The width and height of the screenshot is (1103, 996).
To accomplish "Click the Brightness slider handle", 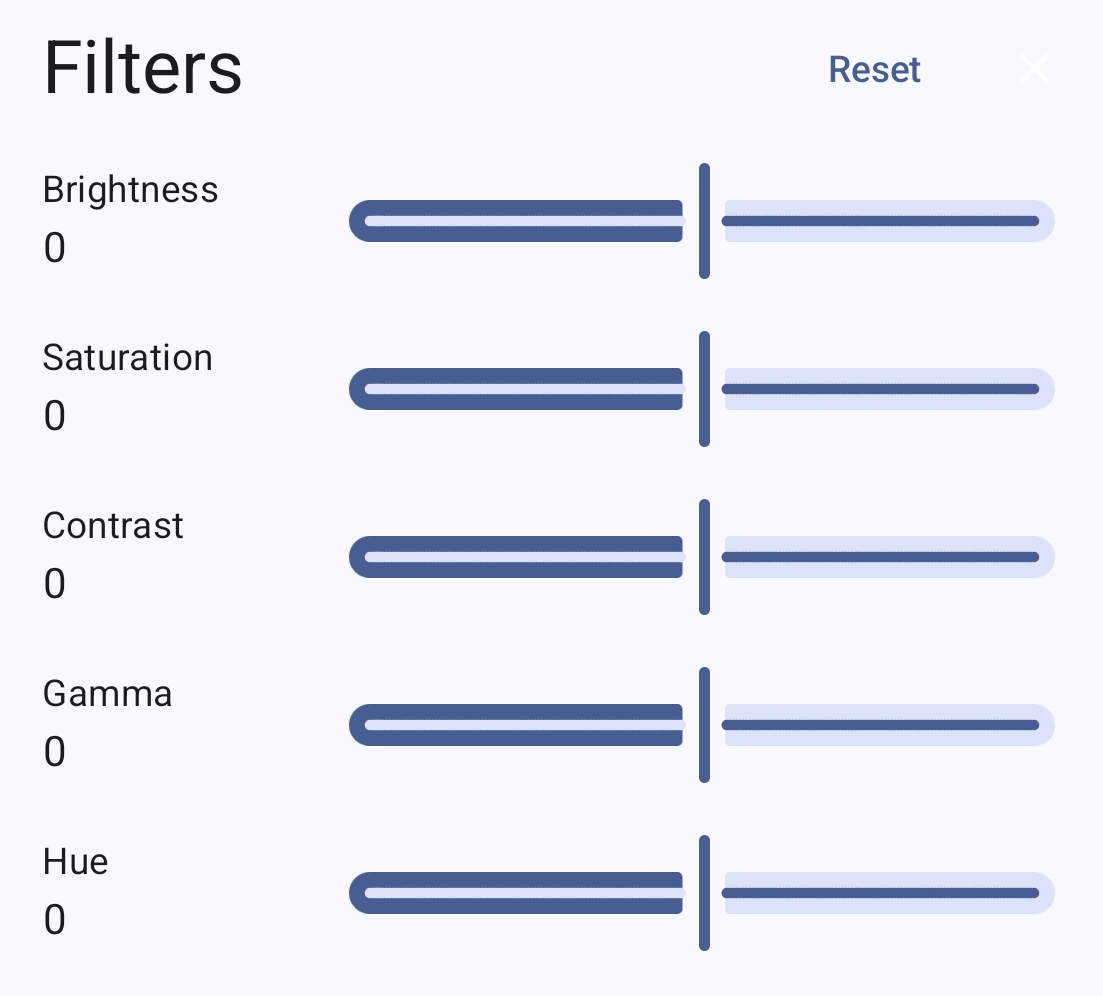I will point(703,221).
